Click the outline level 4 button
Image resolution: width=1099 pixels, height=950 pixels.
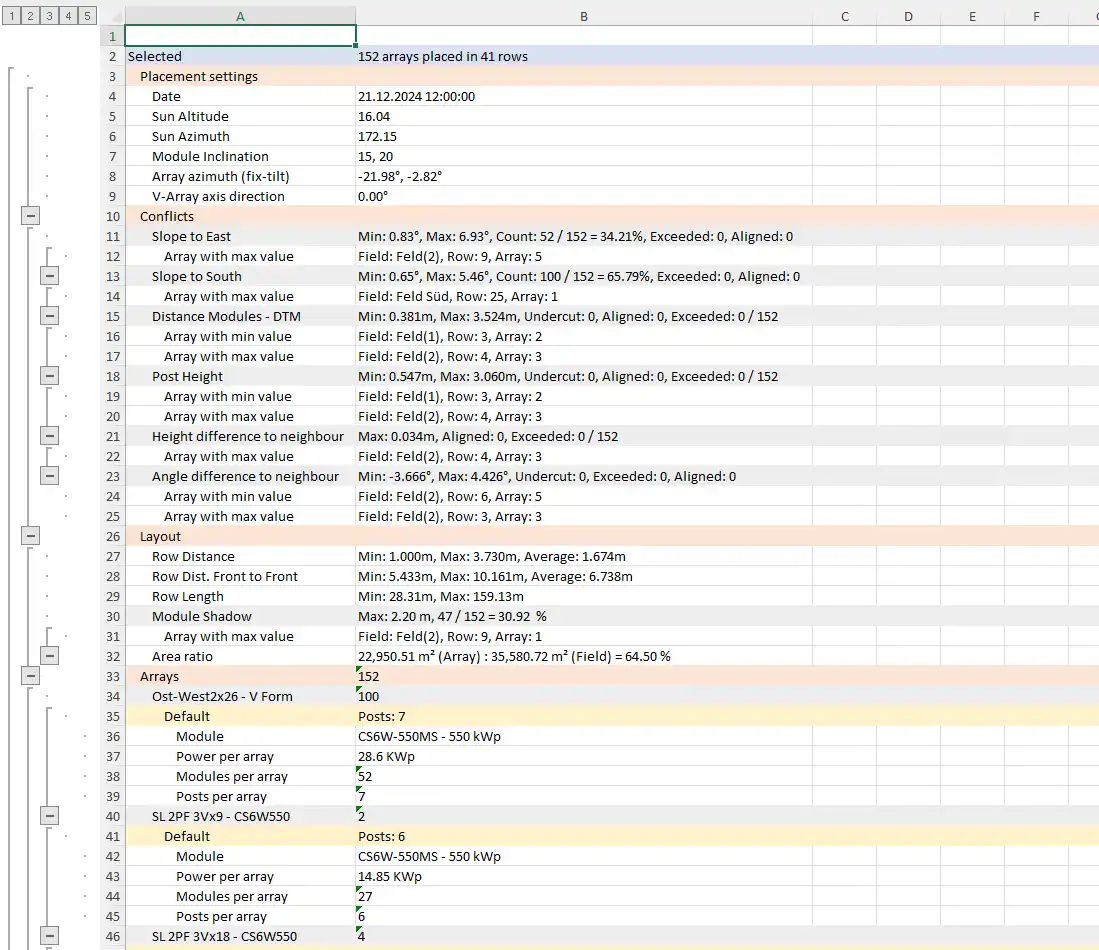coord(67,16)
